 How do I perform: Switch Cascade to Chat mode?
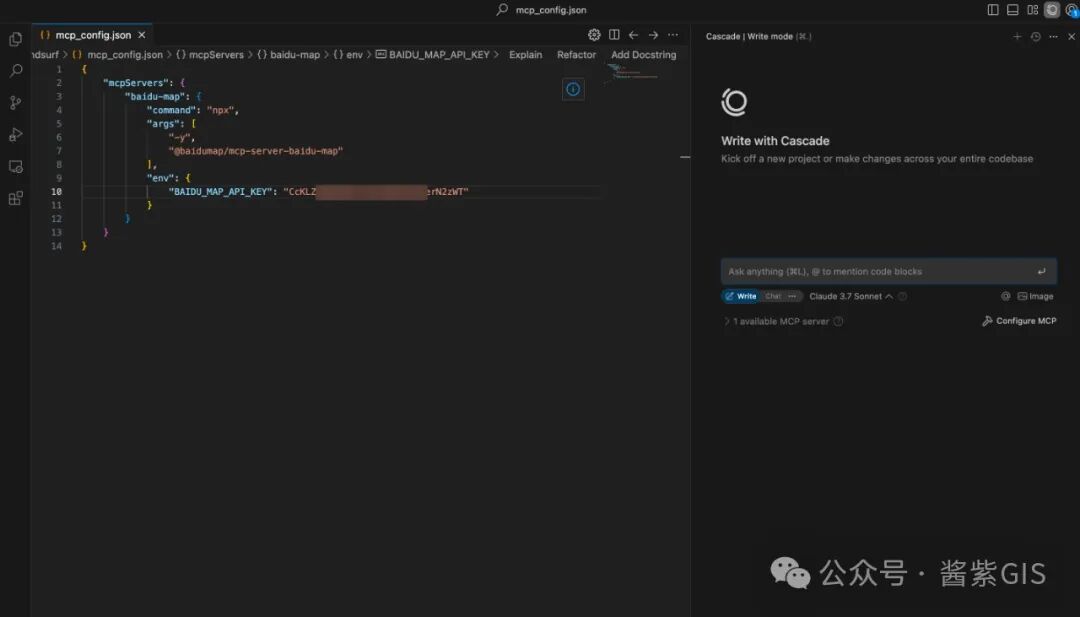coord(773,296)
